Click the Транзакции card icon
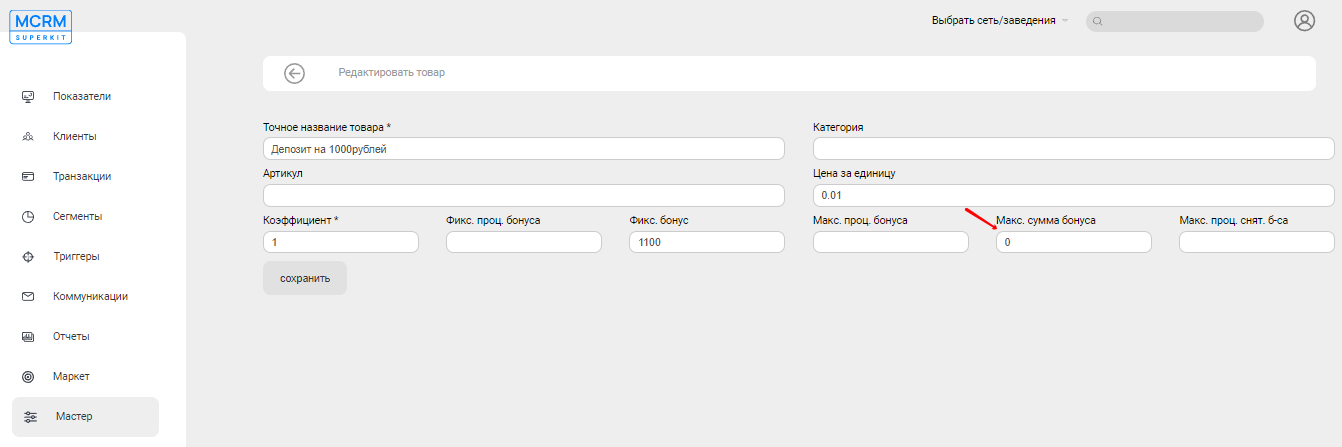Image resolution: width=1342 pixels, height=447 pixels. click(28, 177)
